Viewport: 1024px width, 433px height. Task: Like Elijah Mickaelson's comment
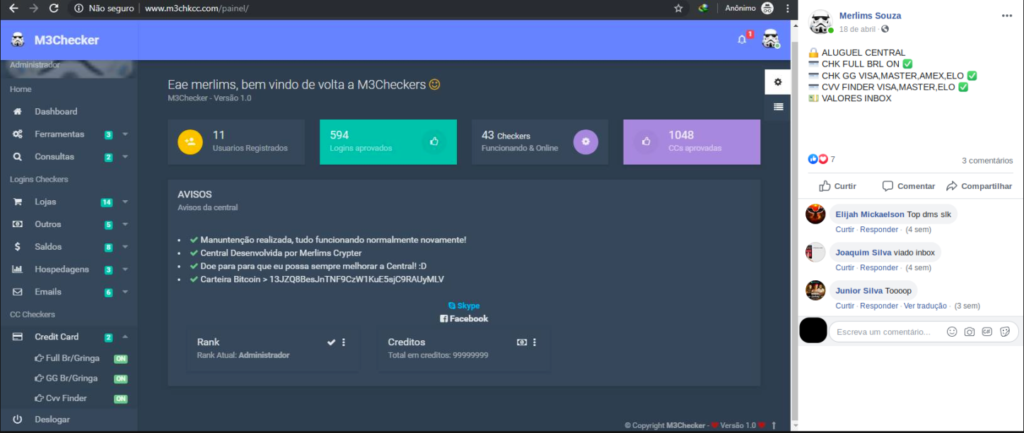click(x=845, y=230)
